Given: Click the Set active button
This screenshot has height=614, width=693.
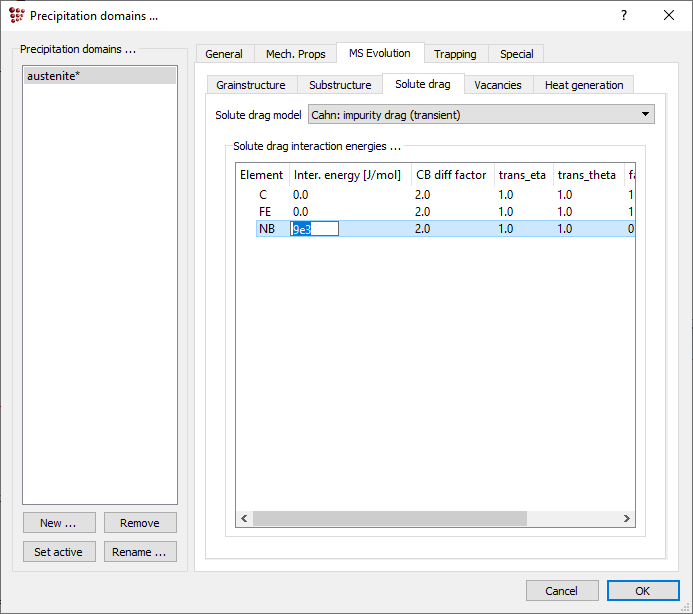Looking at the screenshot, I should click(x=58, y=552).
